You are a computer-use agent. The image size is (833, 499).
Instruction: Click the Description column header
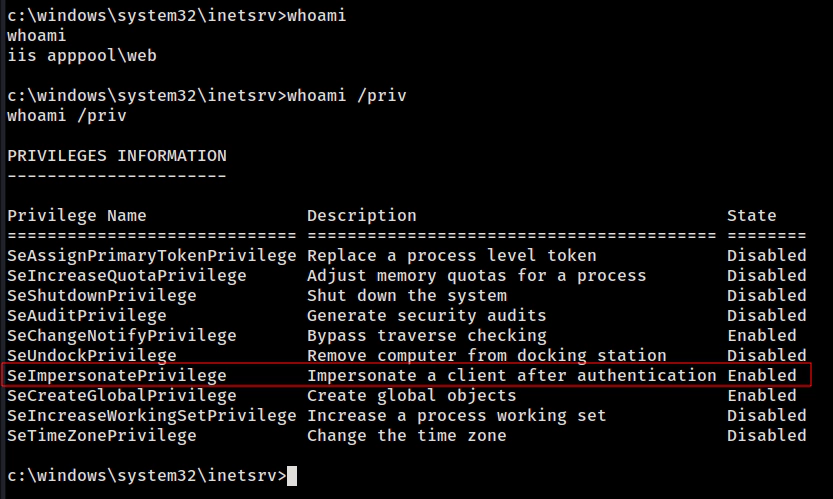(x=362, y=215)
